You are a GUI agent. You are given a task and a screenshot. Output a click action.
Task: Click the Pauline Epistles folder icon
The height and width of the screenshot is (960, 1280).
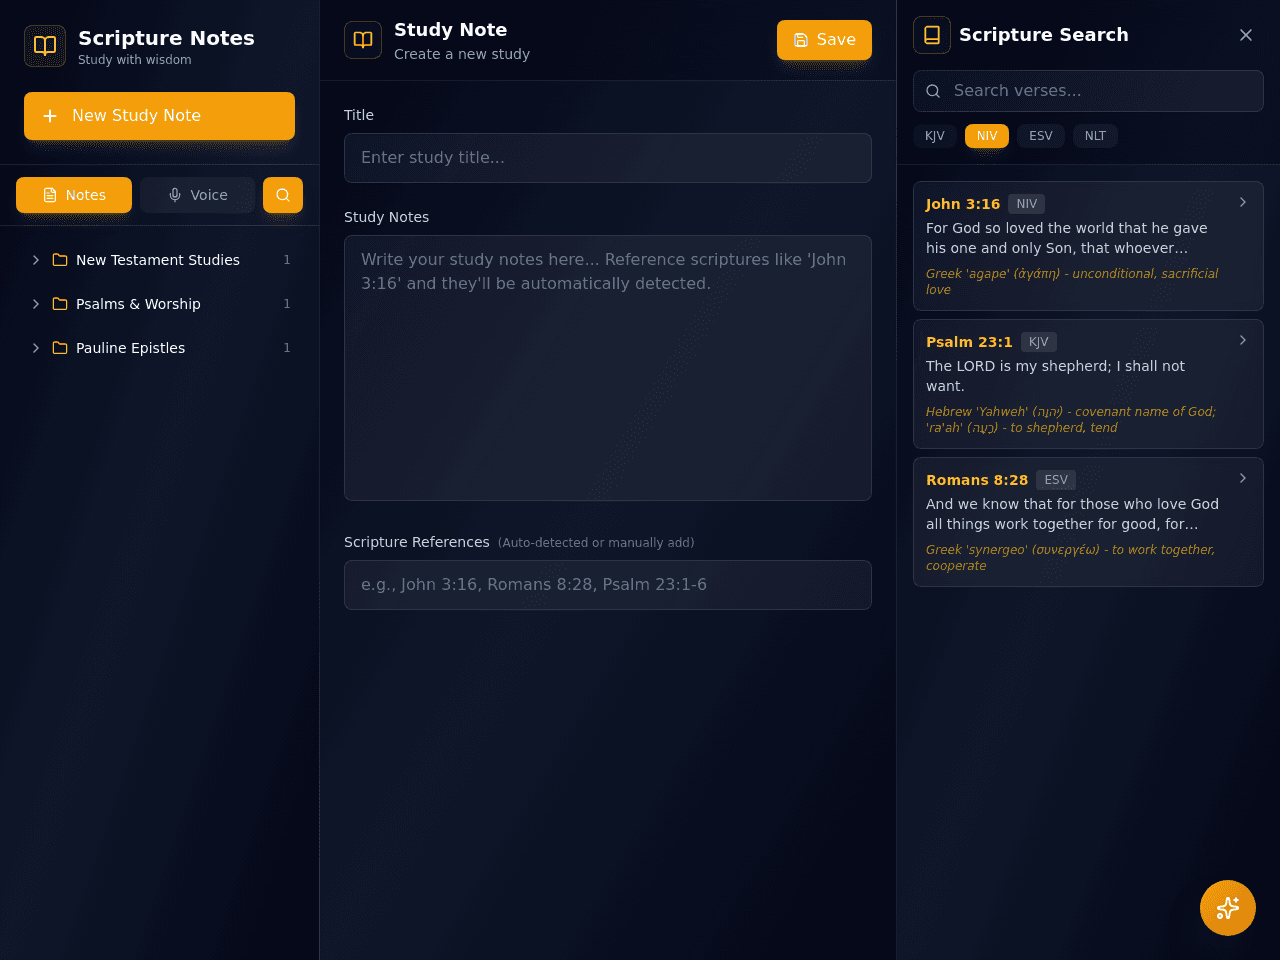[x=60, y=348]
